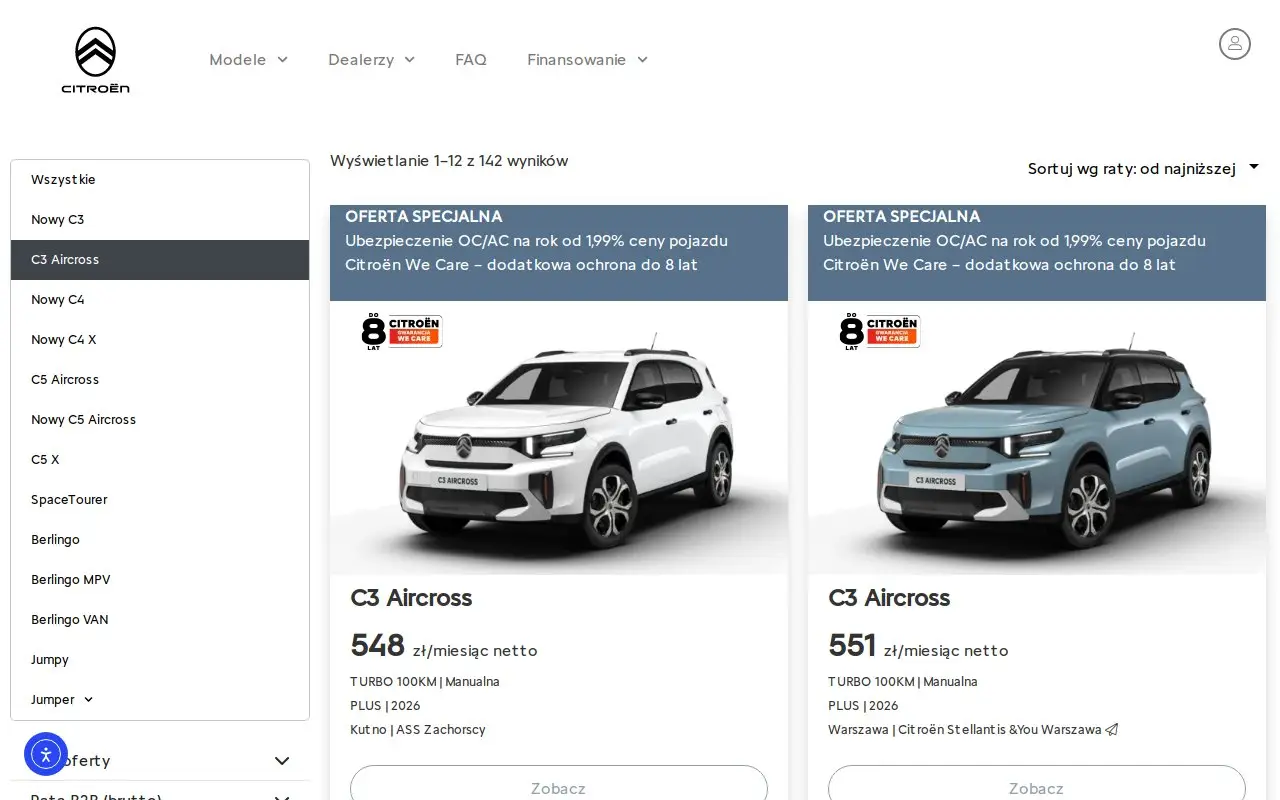
Task: Open the sort by installment dropdown
Action: point(1143,168)
